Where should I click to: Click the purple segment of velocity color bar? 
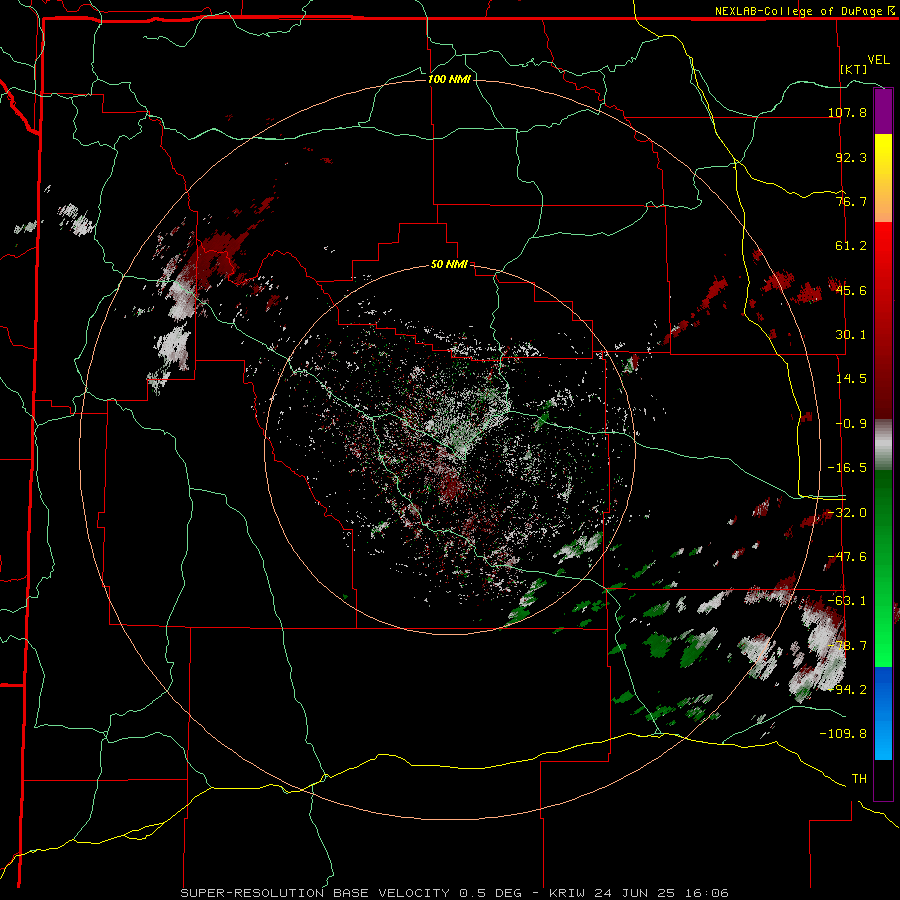coord(883,111)
